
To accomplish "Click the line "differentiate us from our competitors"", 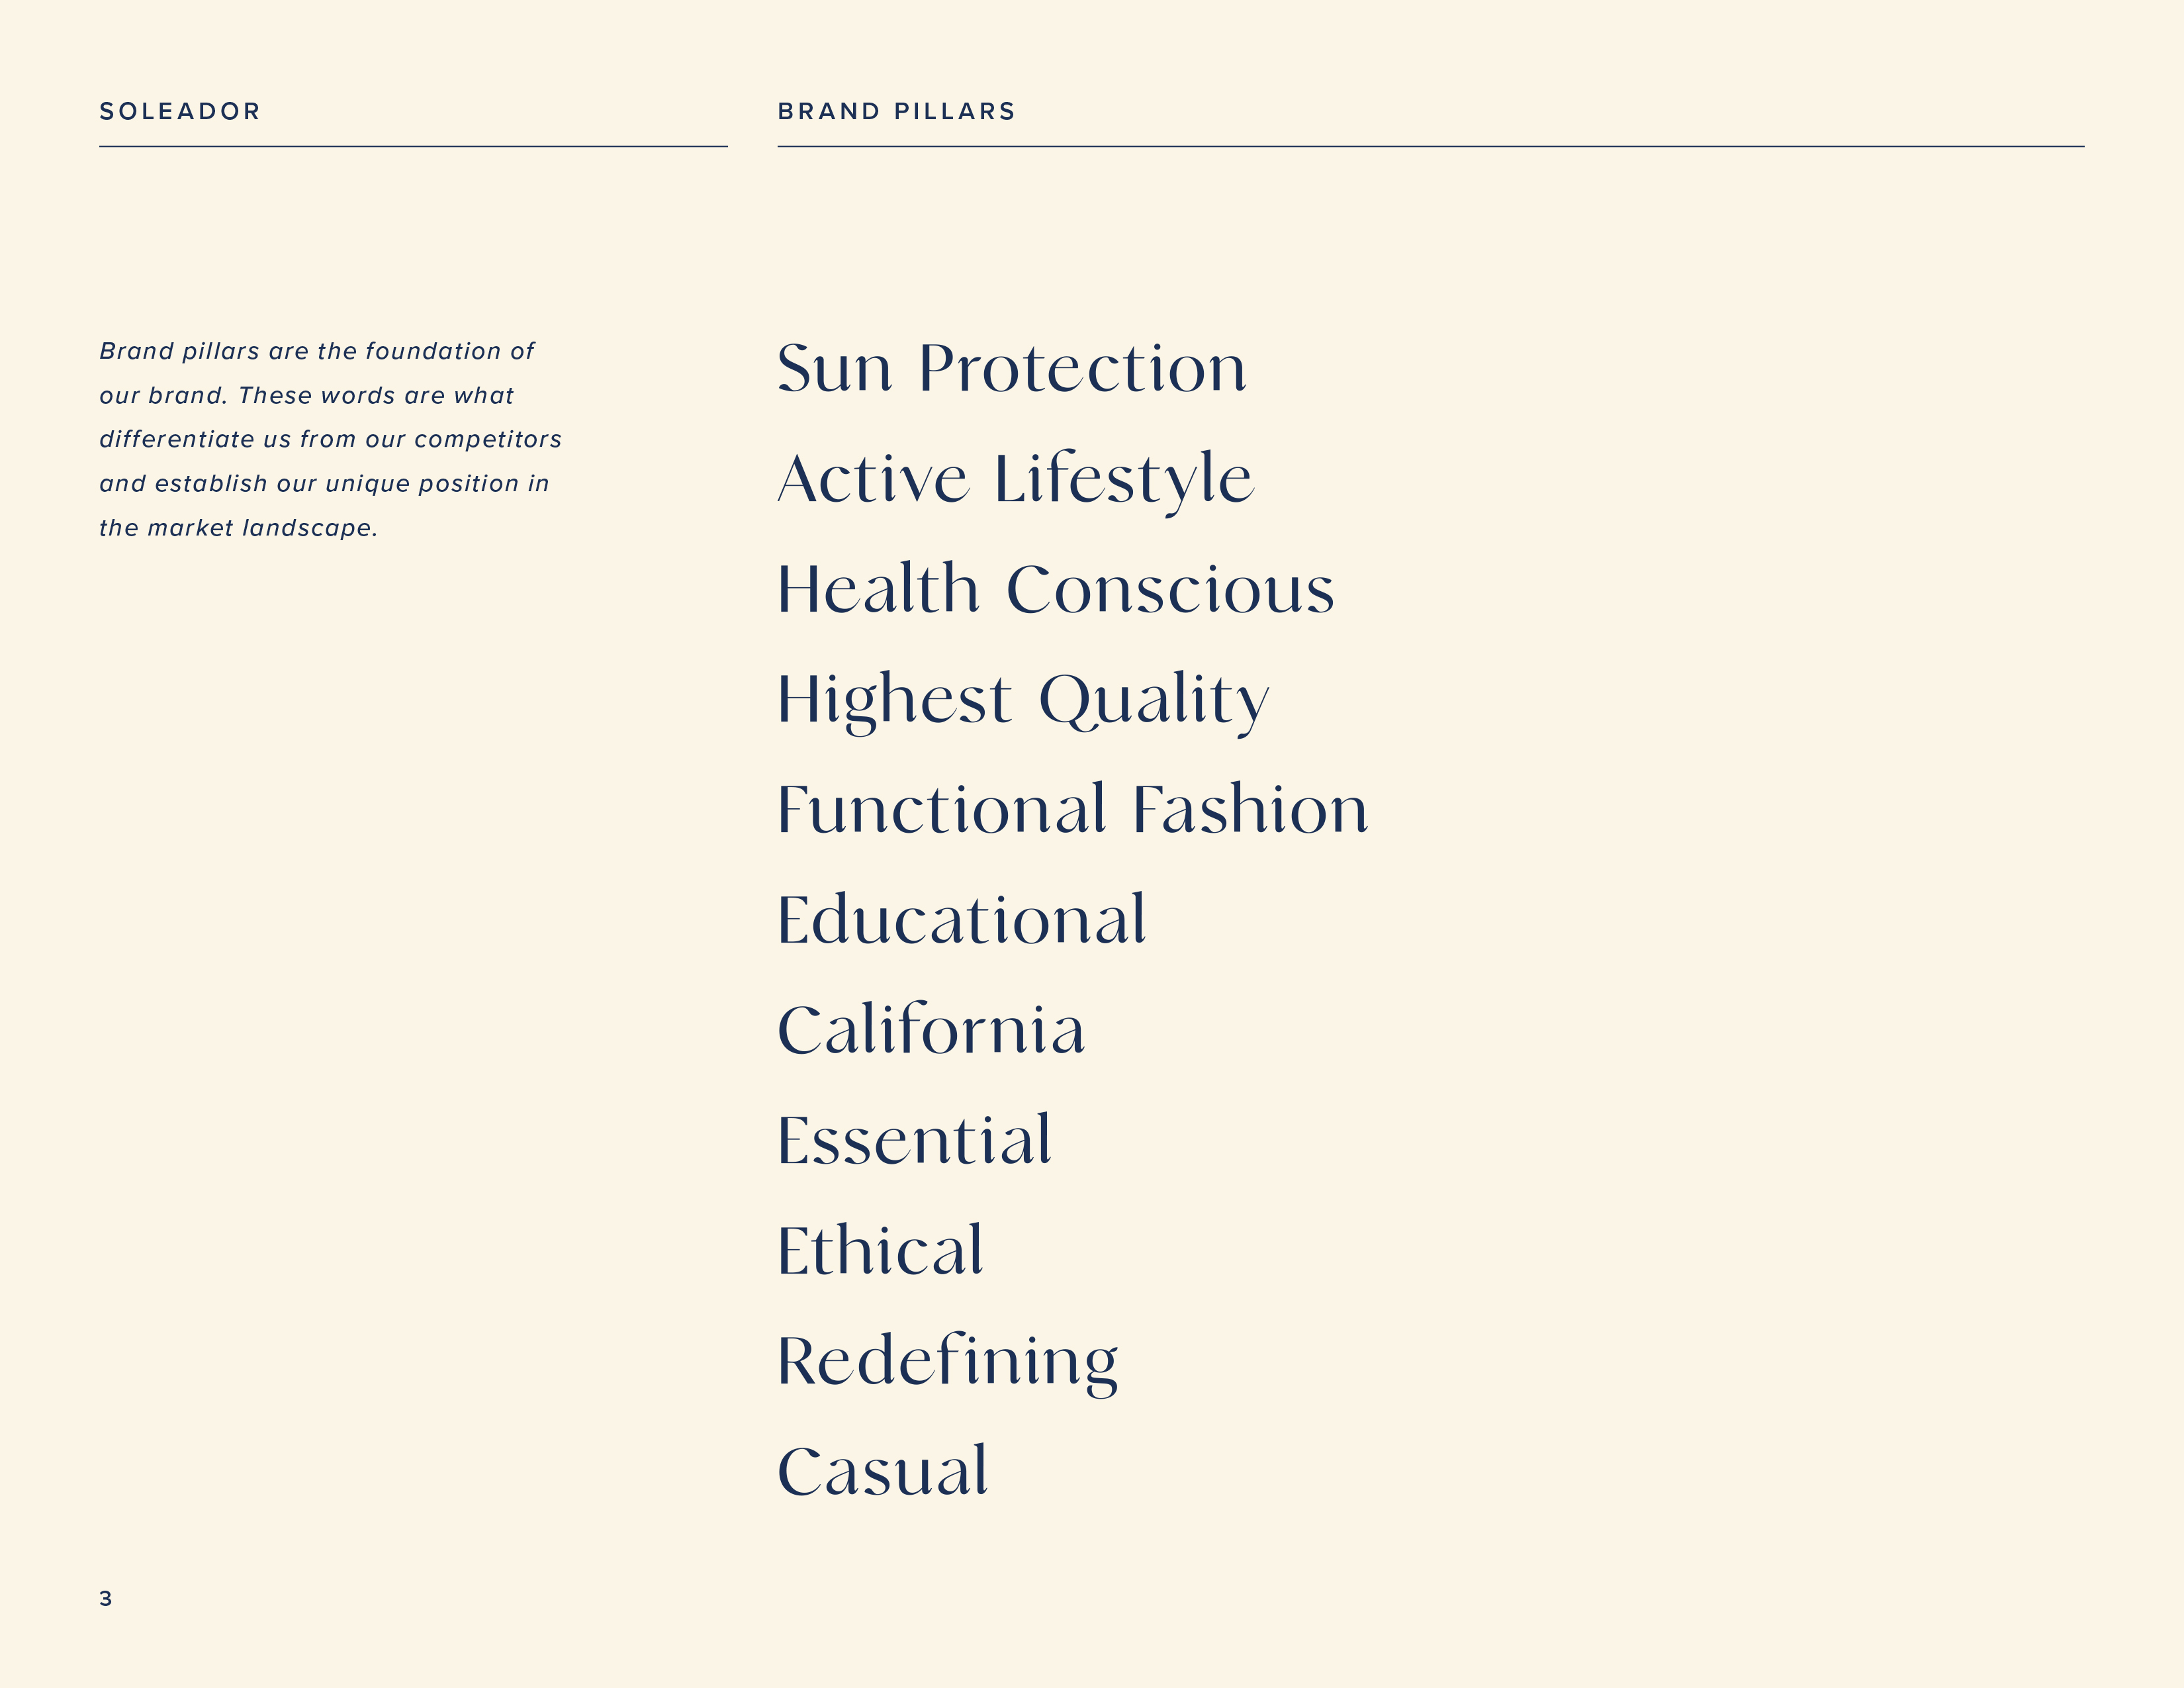I will coord(330,439).
